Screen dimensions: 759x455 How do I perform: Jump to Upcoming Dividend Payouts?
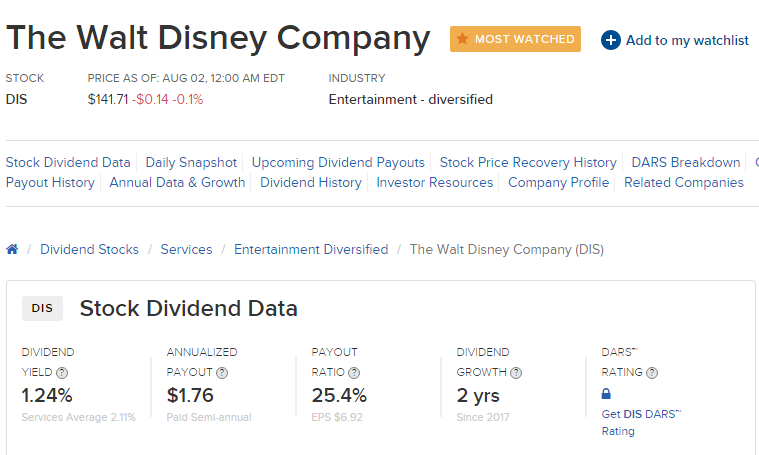pyautogui.click(x=338, y=162)
